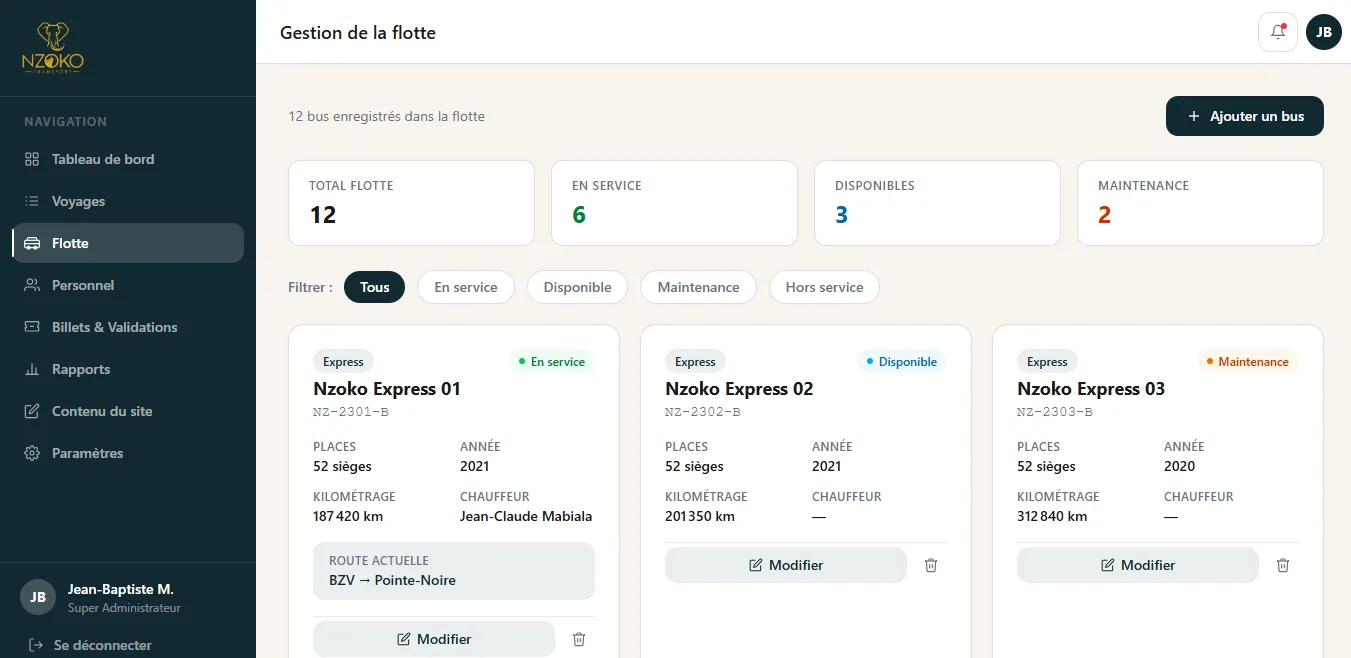Select the Tous filter
The height and width of the screenshot is (658, 1351).
tap(375, 287)
